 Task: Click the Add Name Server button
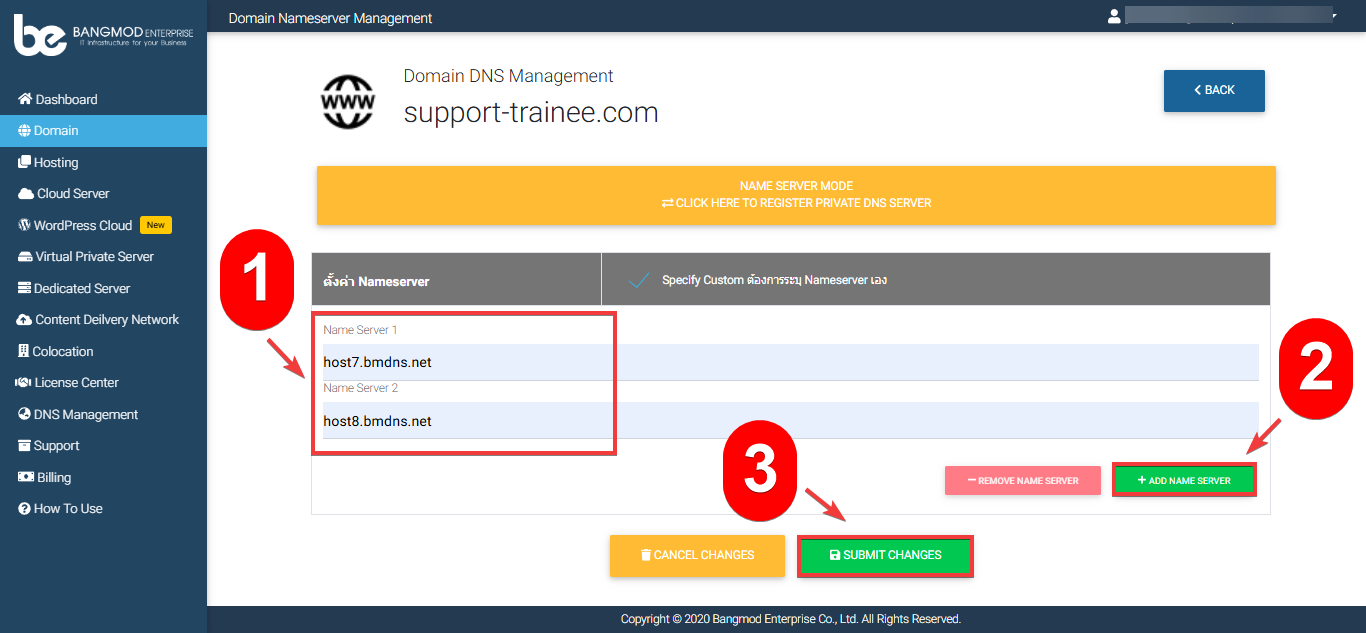[x=1184, y=481]
